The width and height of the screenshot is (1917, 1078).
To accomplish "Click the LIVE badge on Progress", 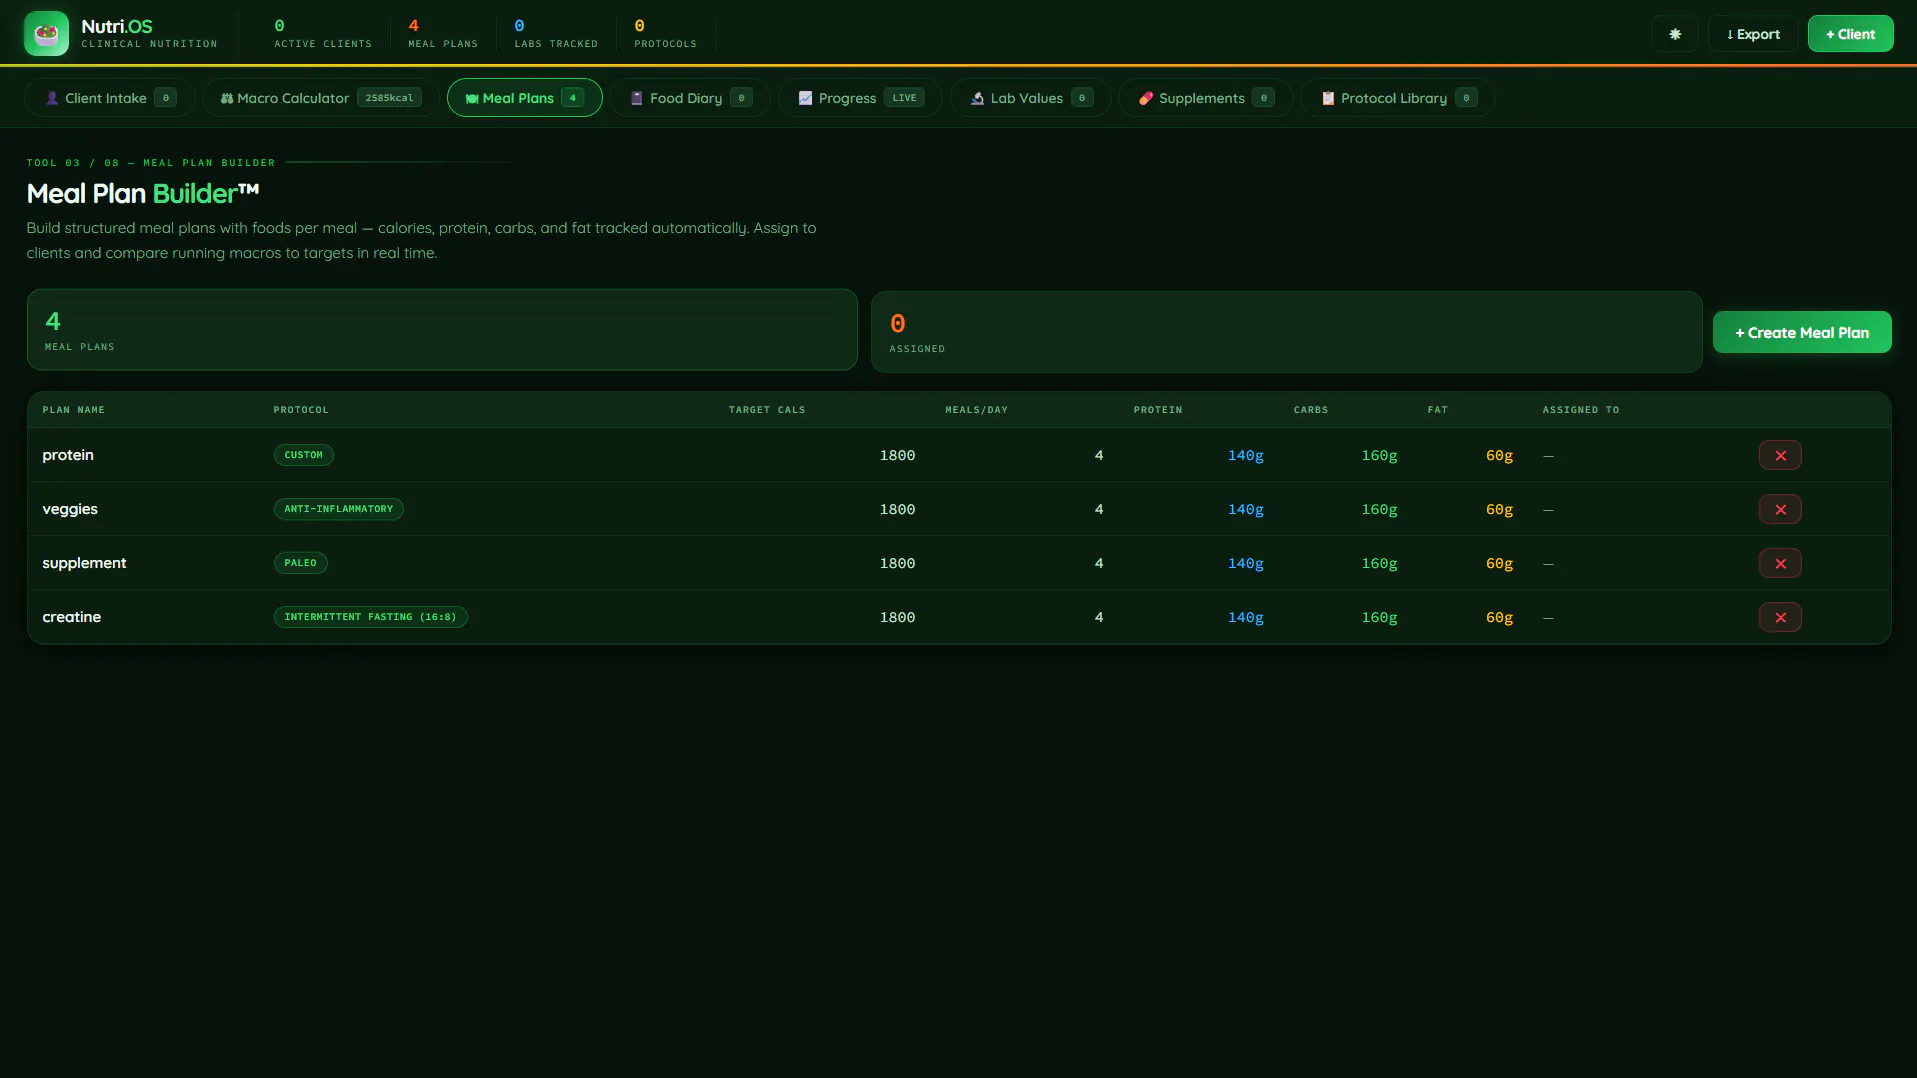I will 904,98.
